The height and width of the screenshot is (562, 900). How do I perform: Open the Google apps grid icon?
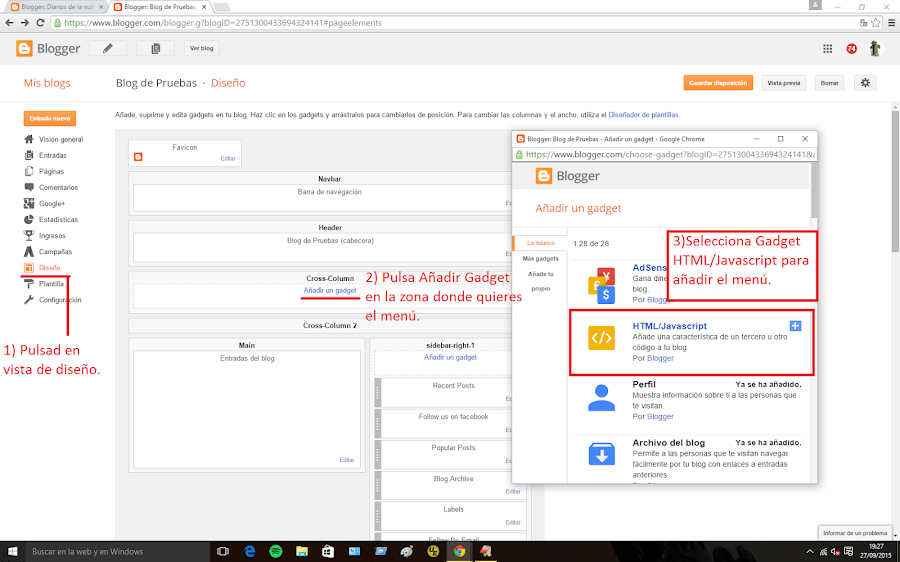coord(827,49)
